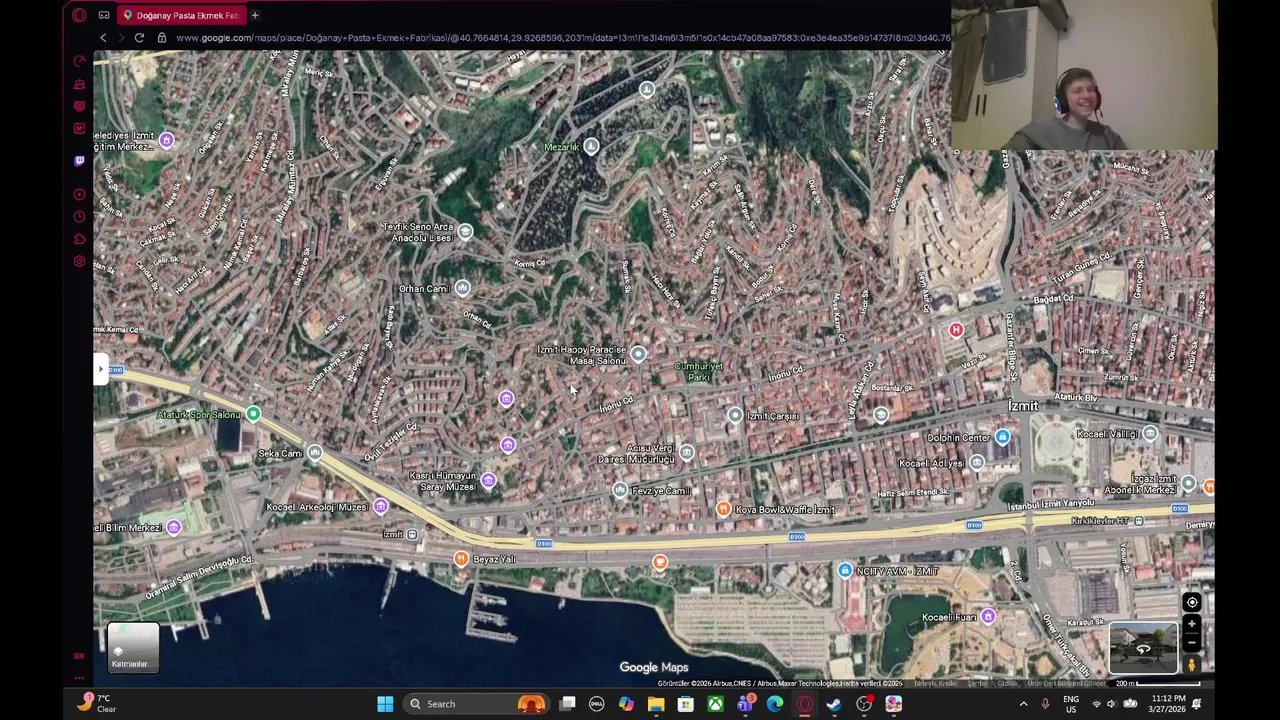
Task: Select Koya Bowl&Waffle İzmit marker
Action: coord(723,510)
